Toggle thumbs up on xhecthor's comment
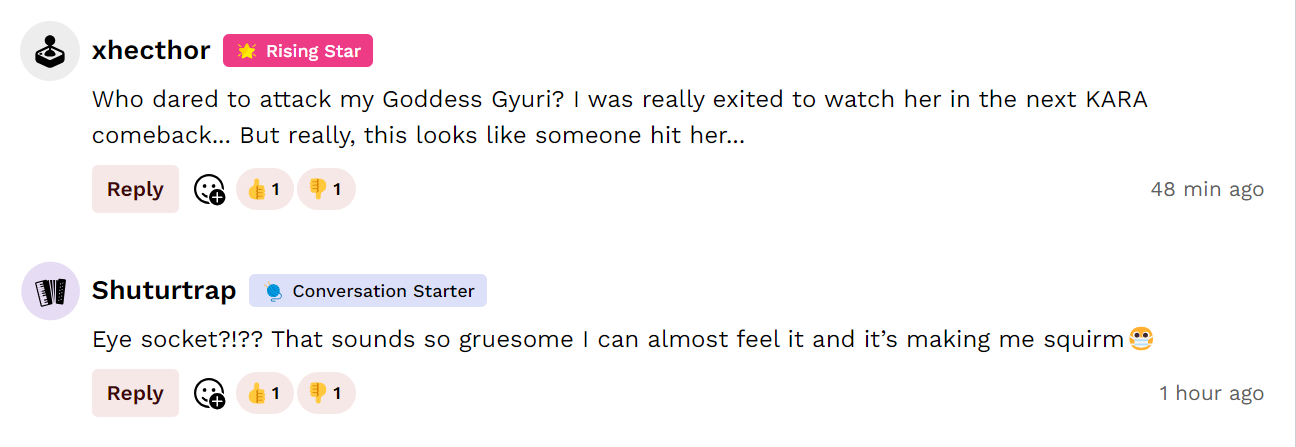The image size is (1296, 447). (x=264, y=190)
